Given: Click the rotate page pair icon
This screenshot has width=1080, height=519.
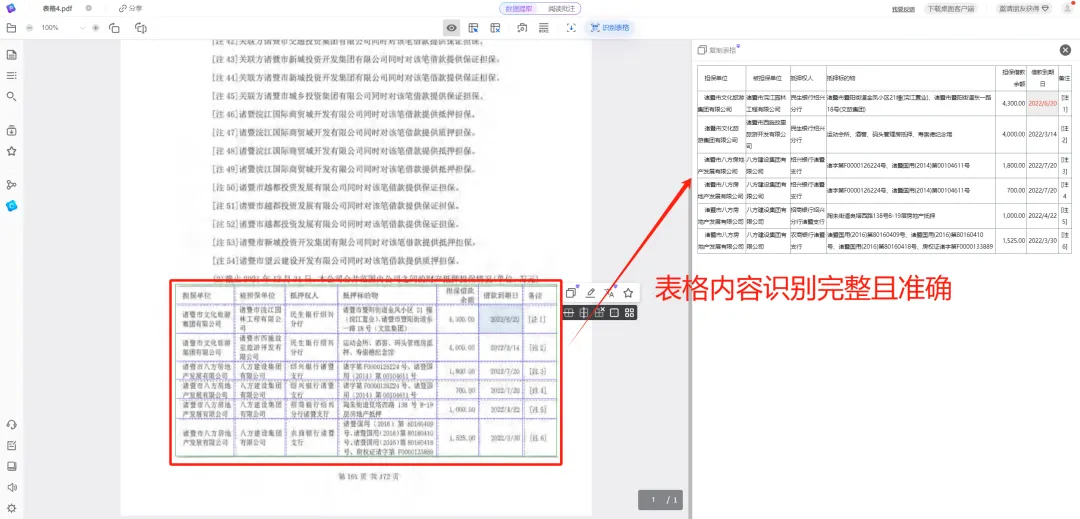Looking at the screenshot, I should click(141, 28).
